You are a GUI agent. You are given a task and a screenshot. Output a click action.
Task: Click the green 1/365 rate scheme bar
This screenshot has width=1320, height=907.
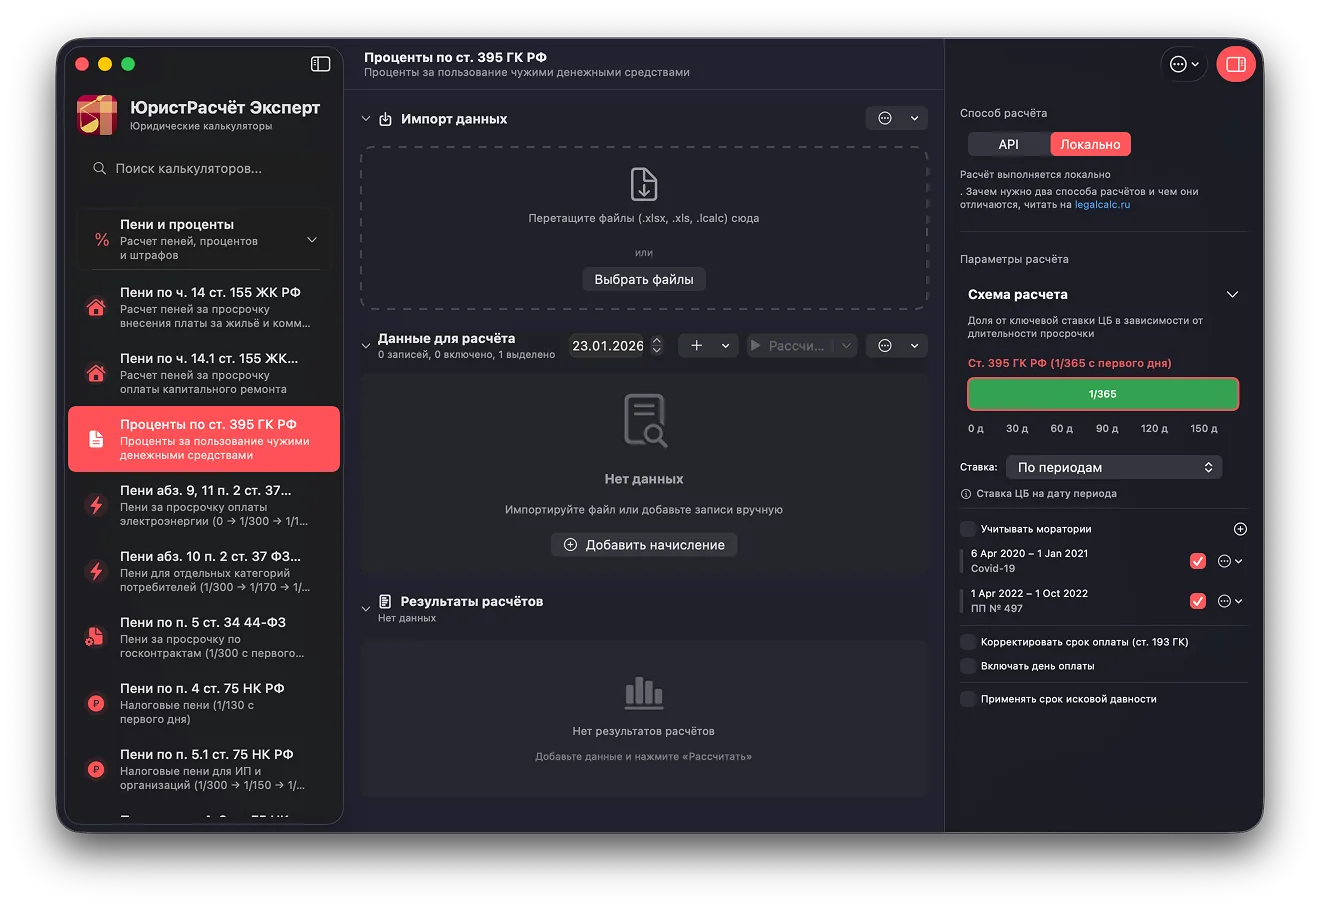1103,394
